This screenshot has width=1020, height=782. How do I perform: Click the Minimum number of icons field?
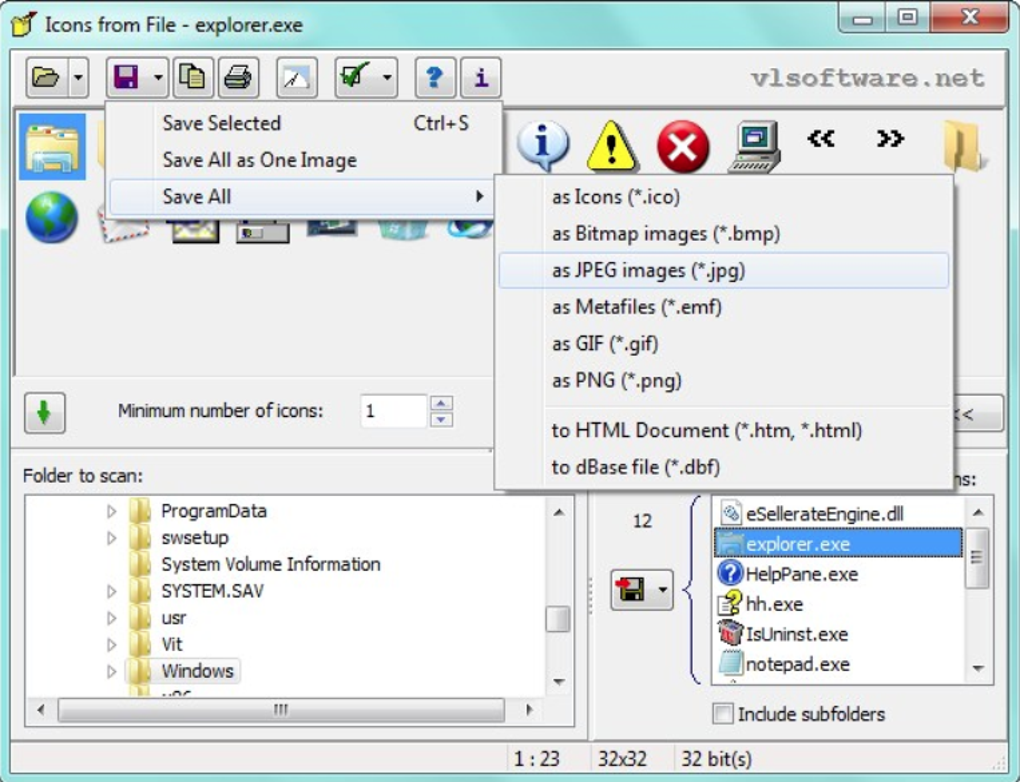click(394, 411)
